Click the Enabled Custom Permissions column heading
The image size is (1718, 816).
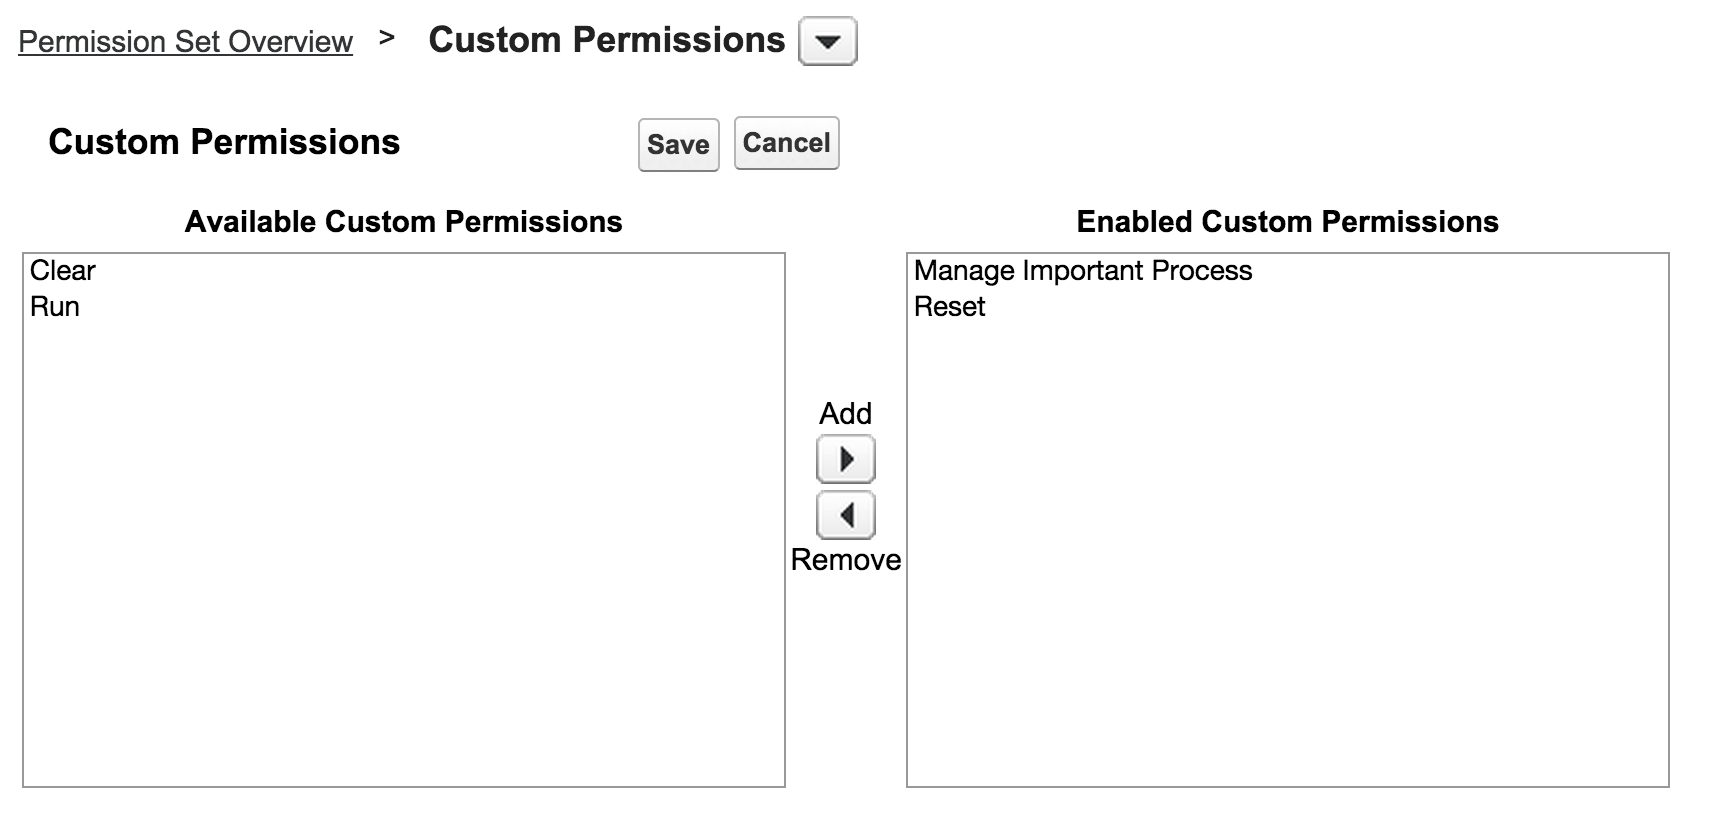1287,222
